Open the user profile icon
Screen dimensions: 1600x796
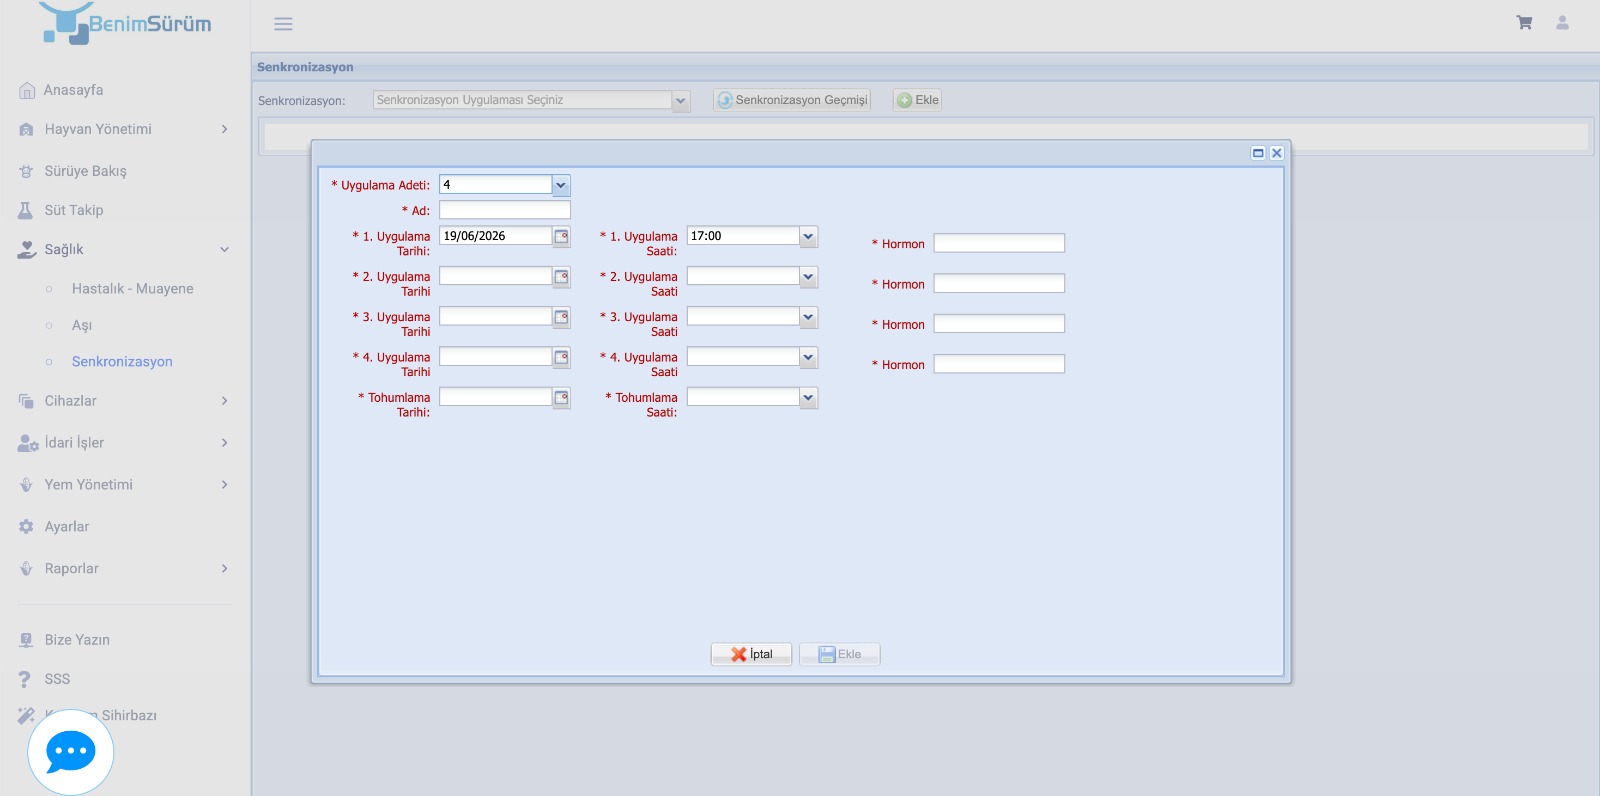click(x=1562, y=23)
